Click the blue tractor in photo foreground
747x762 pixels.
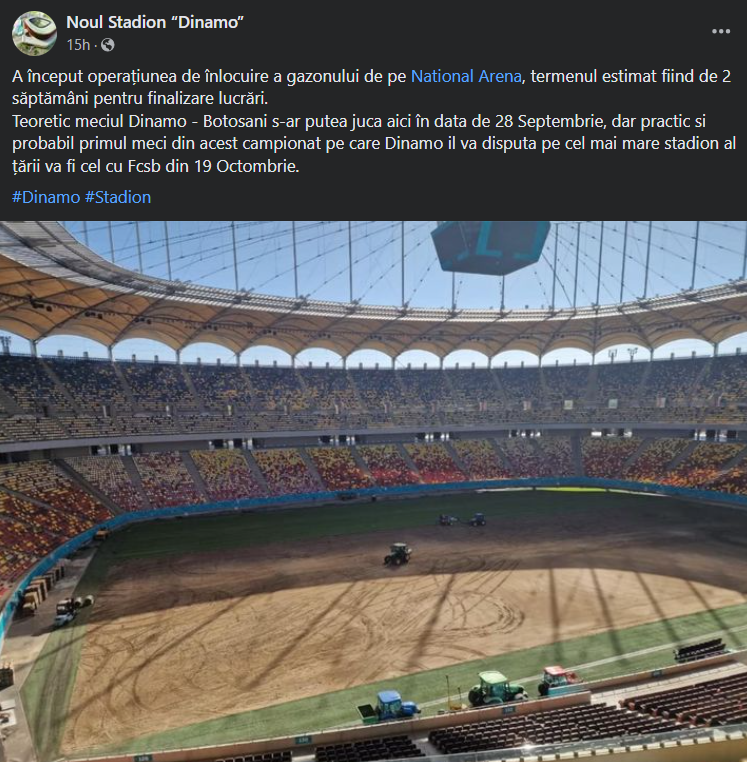[390, 706]
